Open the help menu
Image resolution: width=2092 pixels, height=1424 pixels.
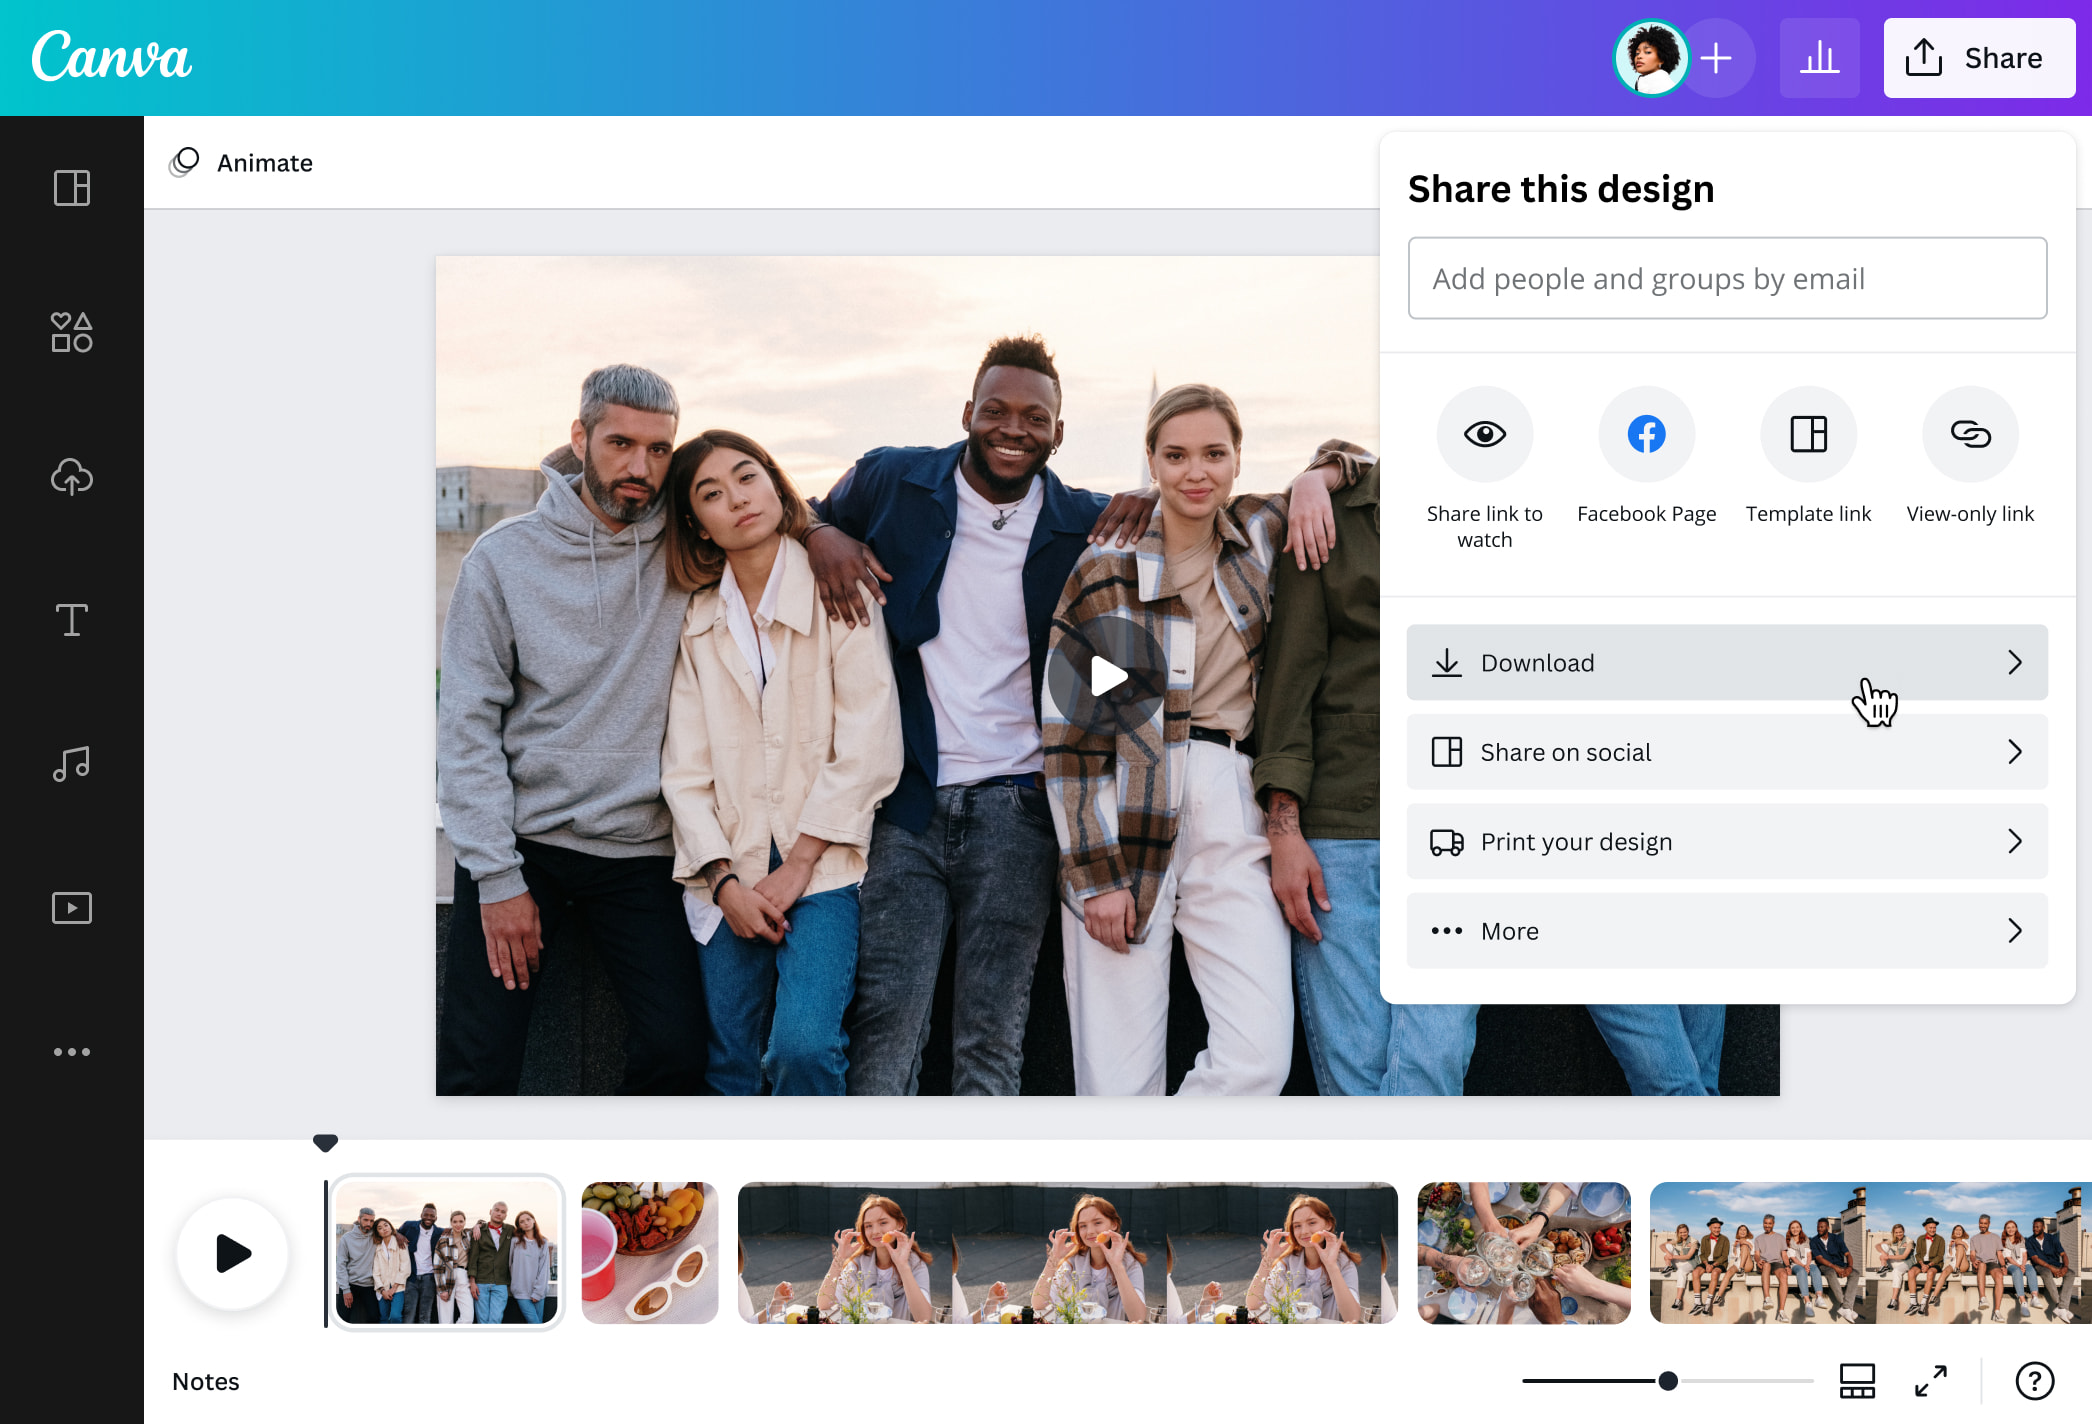click(x=2033, y=1381)
